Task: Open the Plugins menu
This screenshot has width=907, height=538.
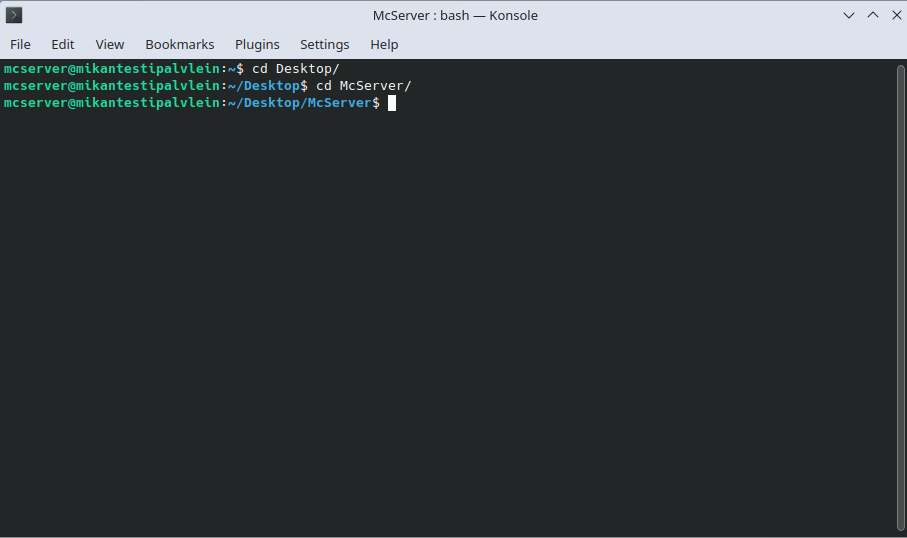Action: coord(257,44)
